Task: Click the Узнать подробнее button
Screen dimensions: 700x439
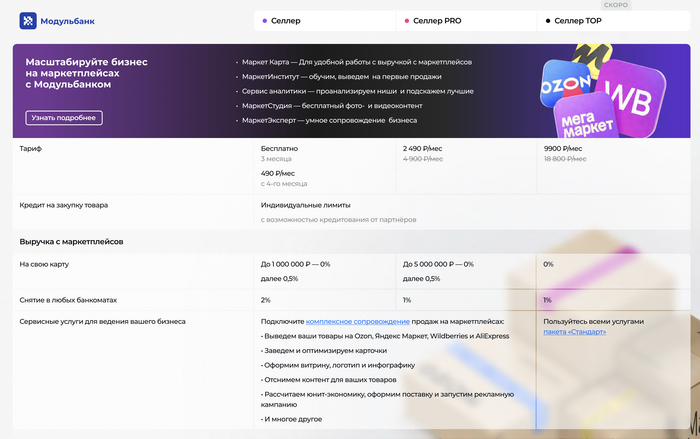Action: click(x=64, y=118)
